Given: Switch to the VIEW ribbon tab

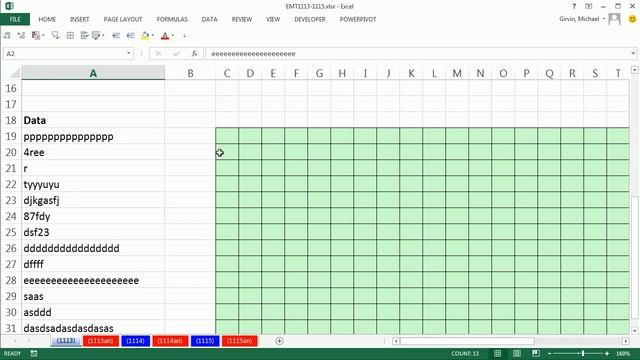Looking at the screenshot, I should (x=273, y=19).
